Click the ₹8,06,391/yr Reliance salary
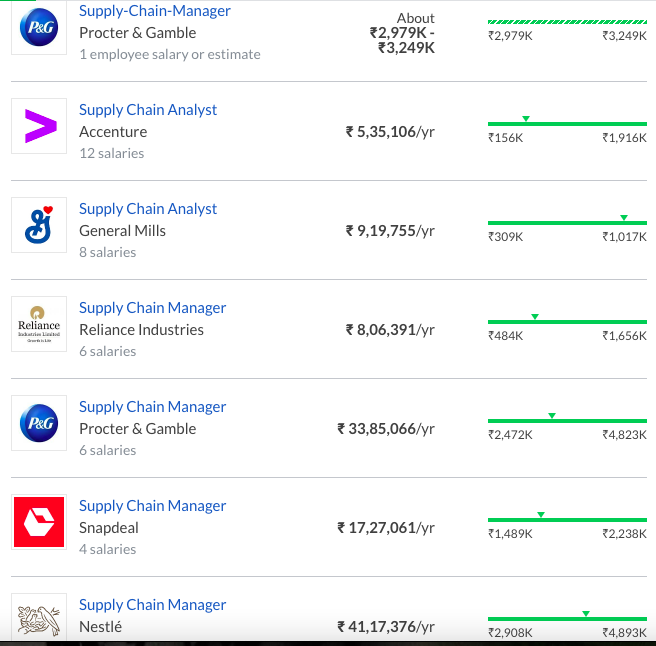 click(x=390, y=330)
